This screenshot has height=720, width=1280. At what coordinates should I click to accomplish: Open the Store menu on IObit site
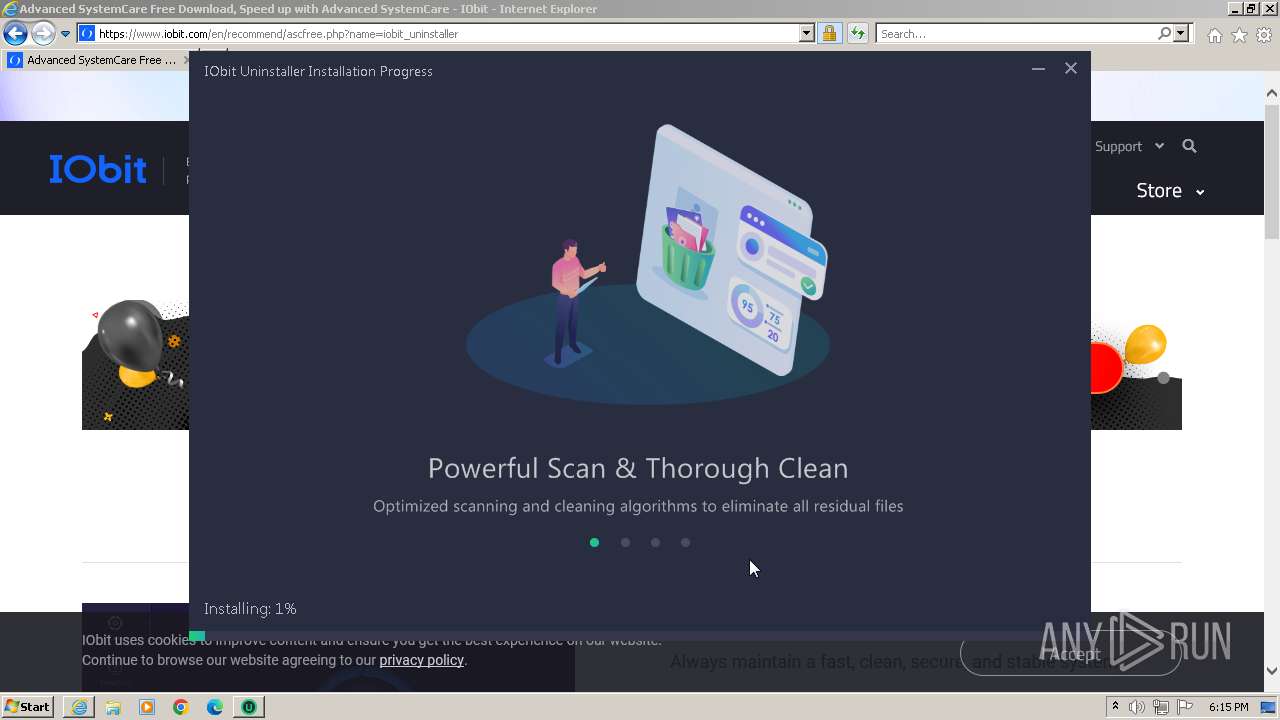tap(1159, 190)
